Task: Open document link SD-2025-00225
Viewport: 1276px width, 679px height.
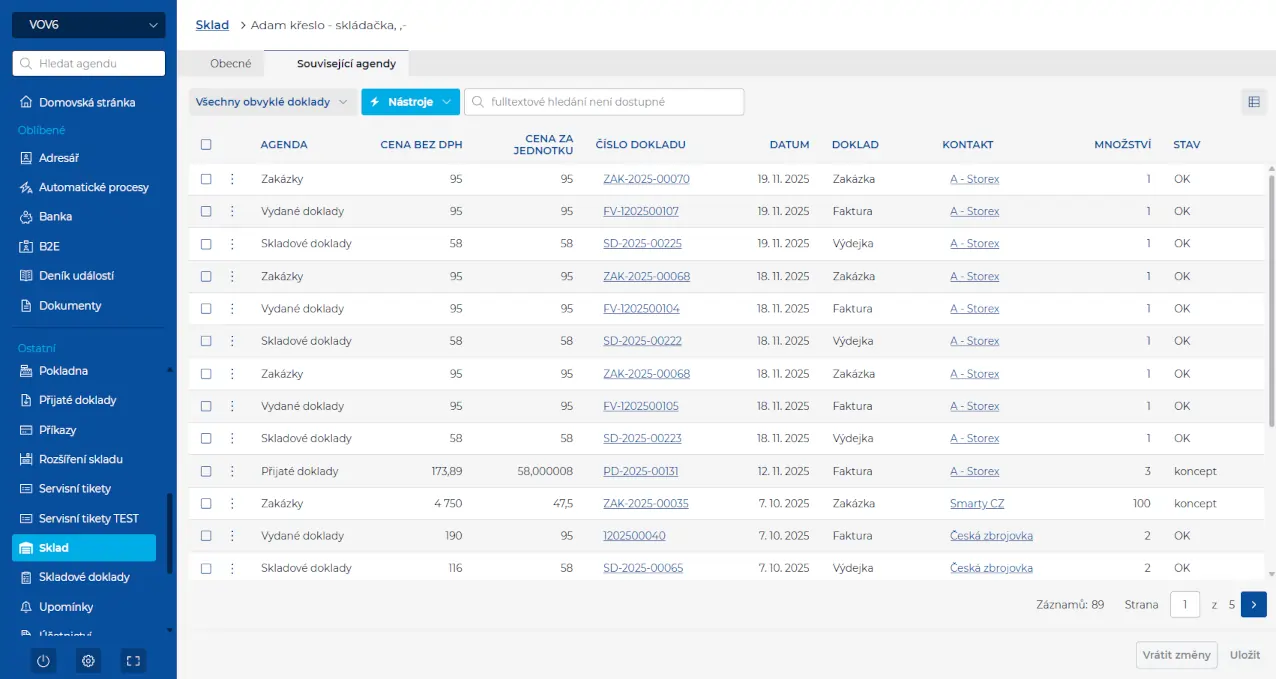Action: [x=642, y=243]
